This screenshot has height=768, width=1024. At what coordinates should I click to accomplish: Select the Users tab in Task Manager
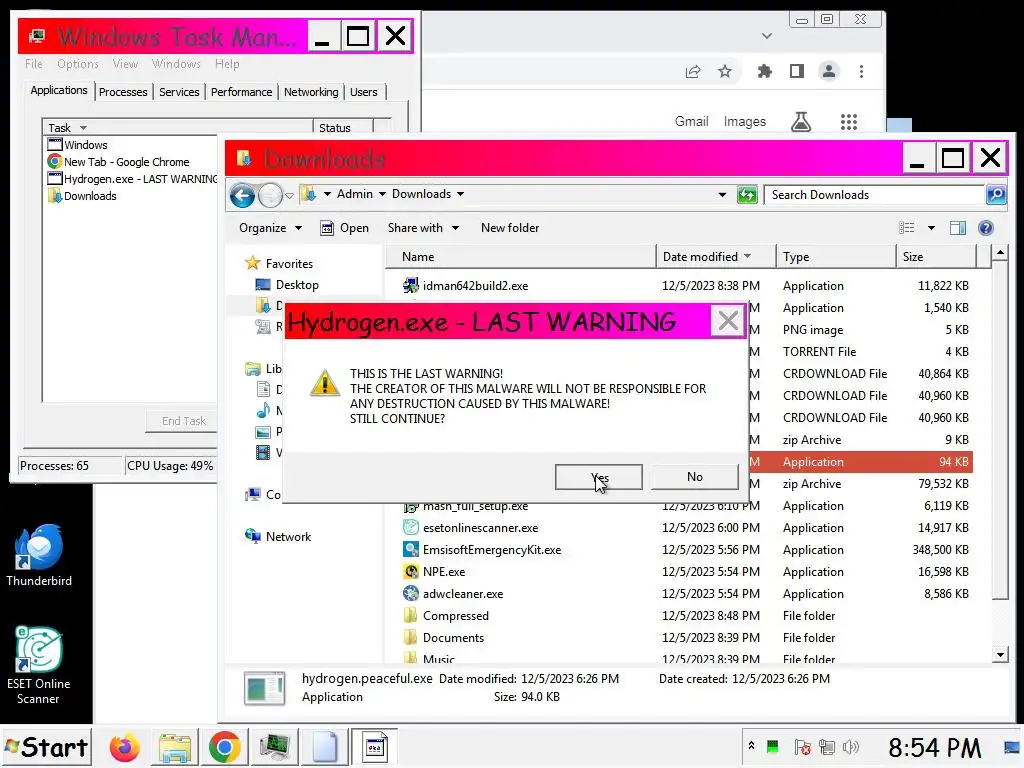(363, 92)
